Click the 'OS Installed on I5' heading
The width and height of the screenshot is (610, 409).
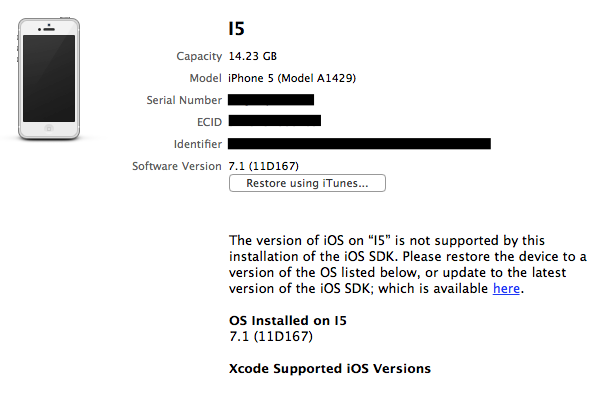(290, 320)
